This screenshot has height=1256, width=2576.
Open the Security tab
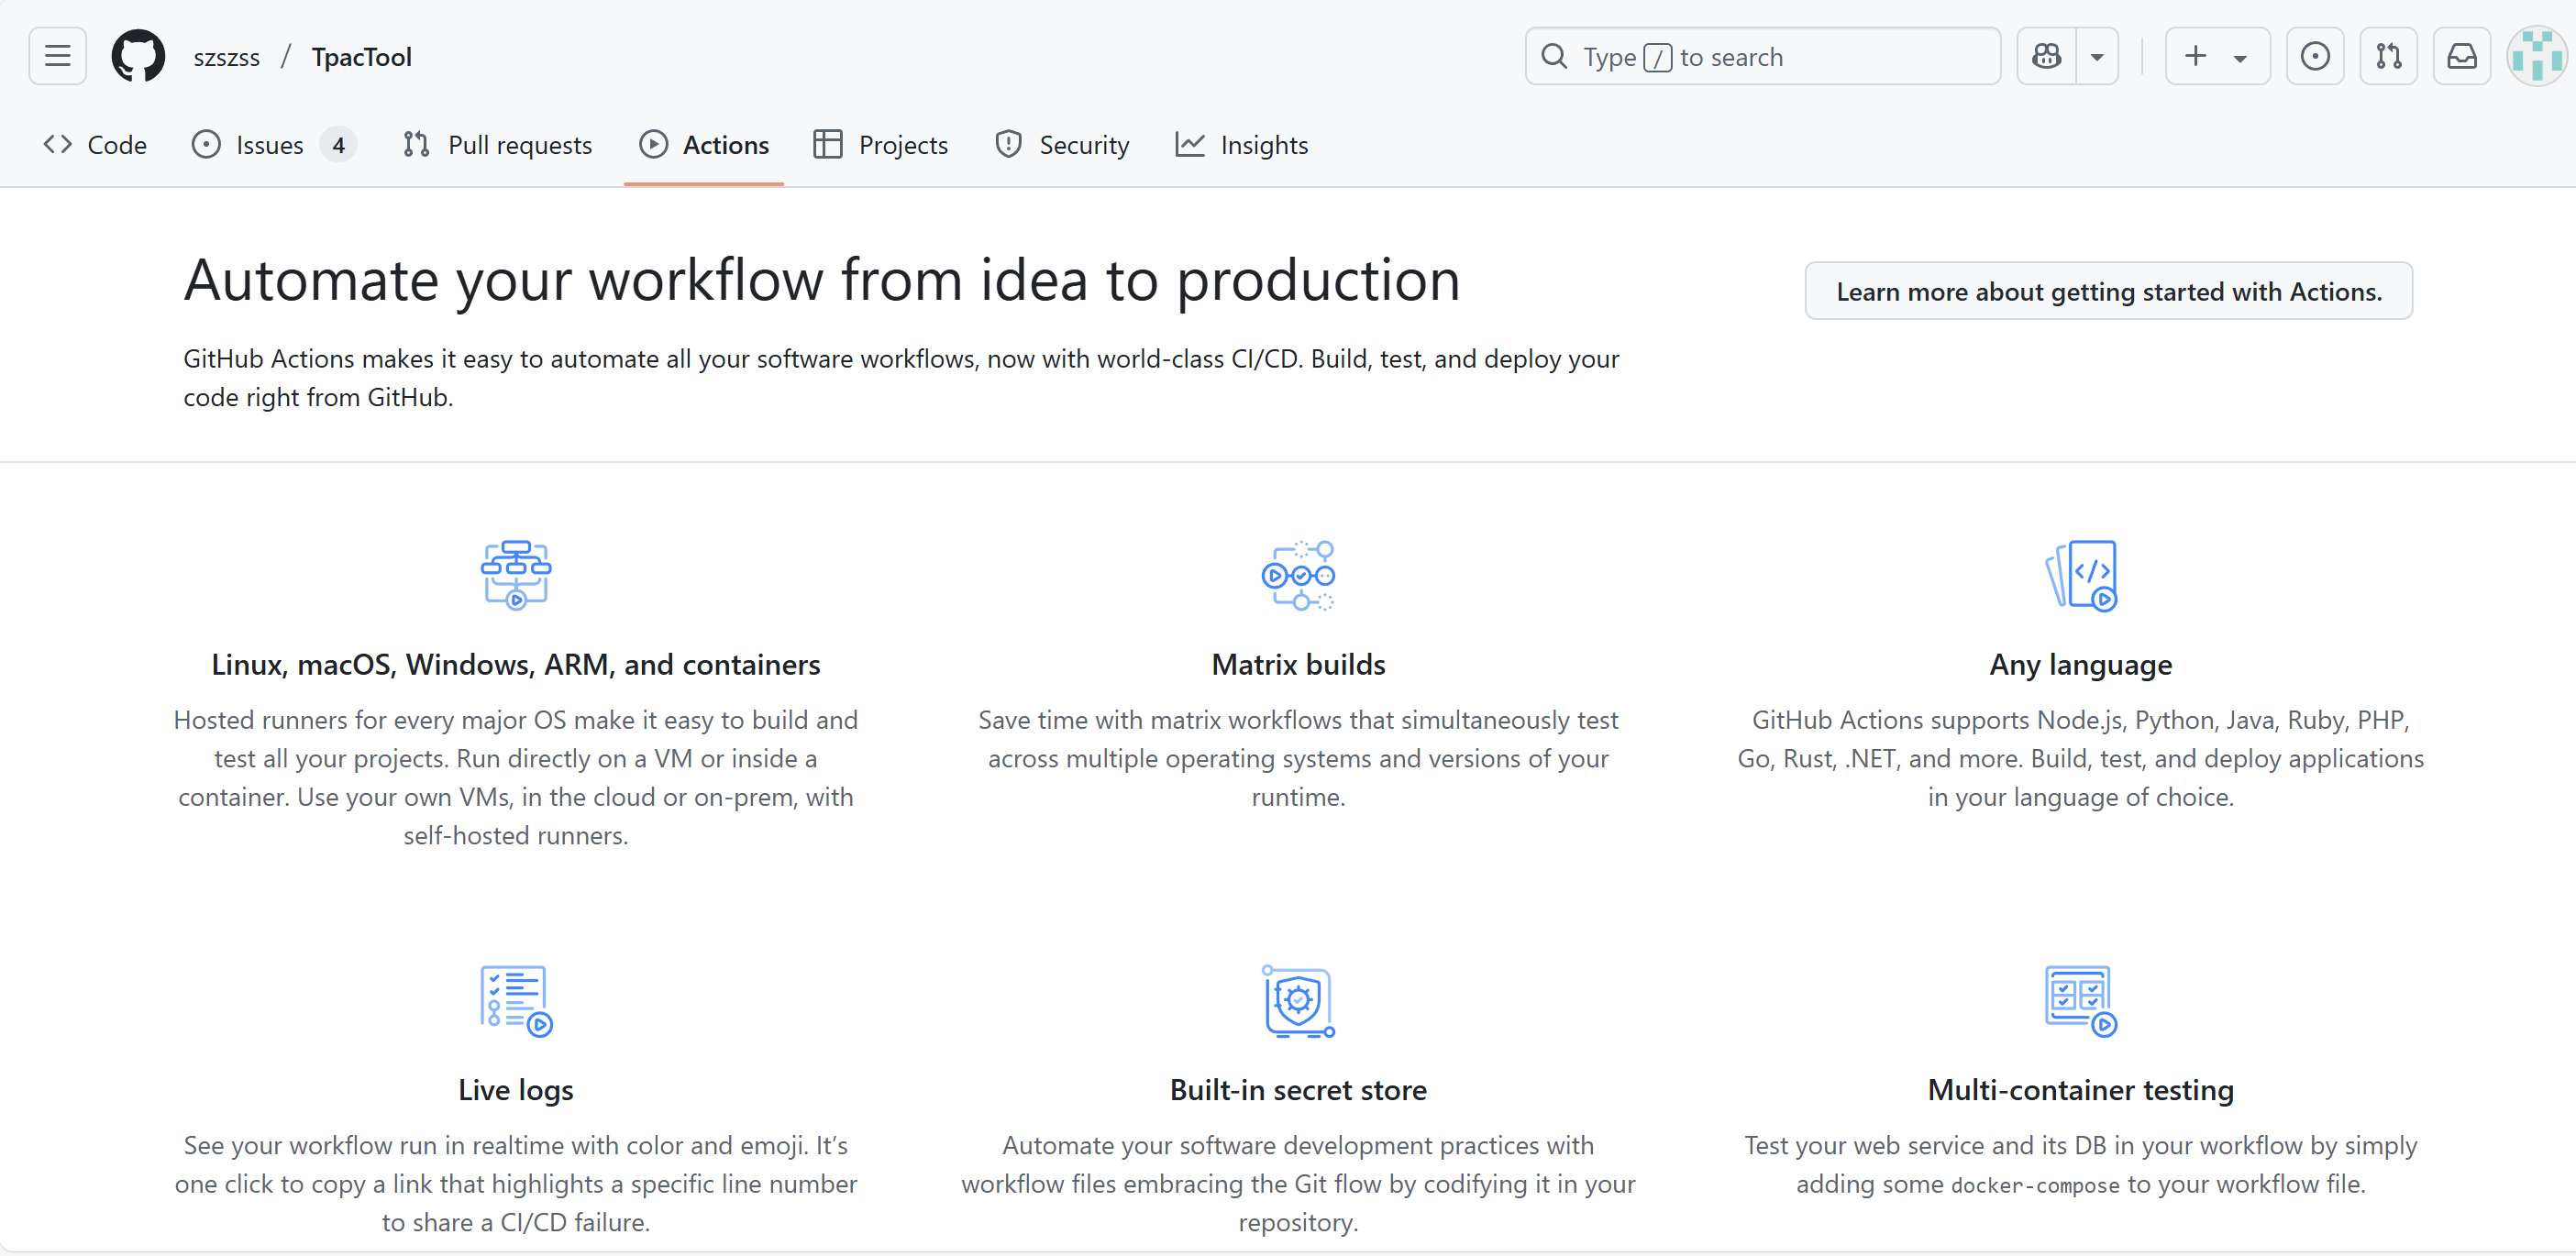(1062, 145)
